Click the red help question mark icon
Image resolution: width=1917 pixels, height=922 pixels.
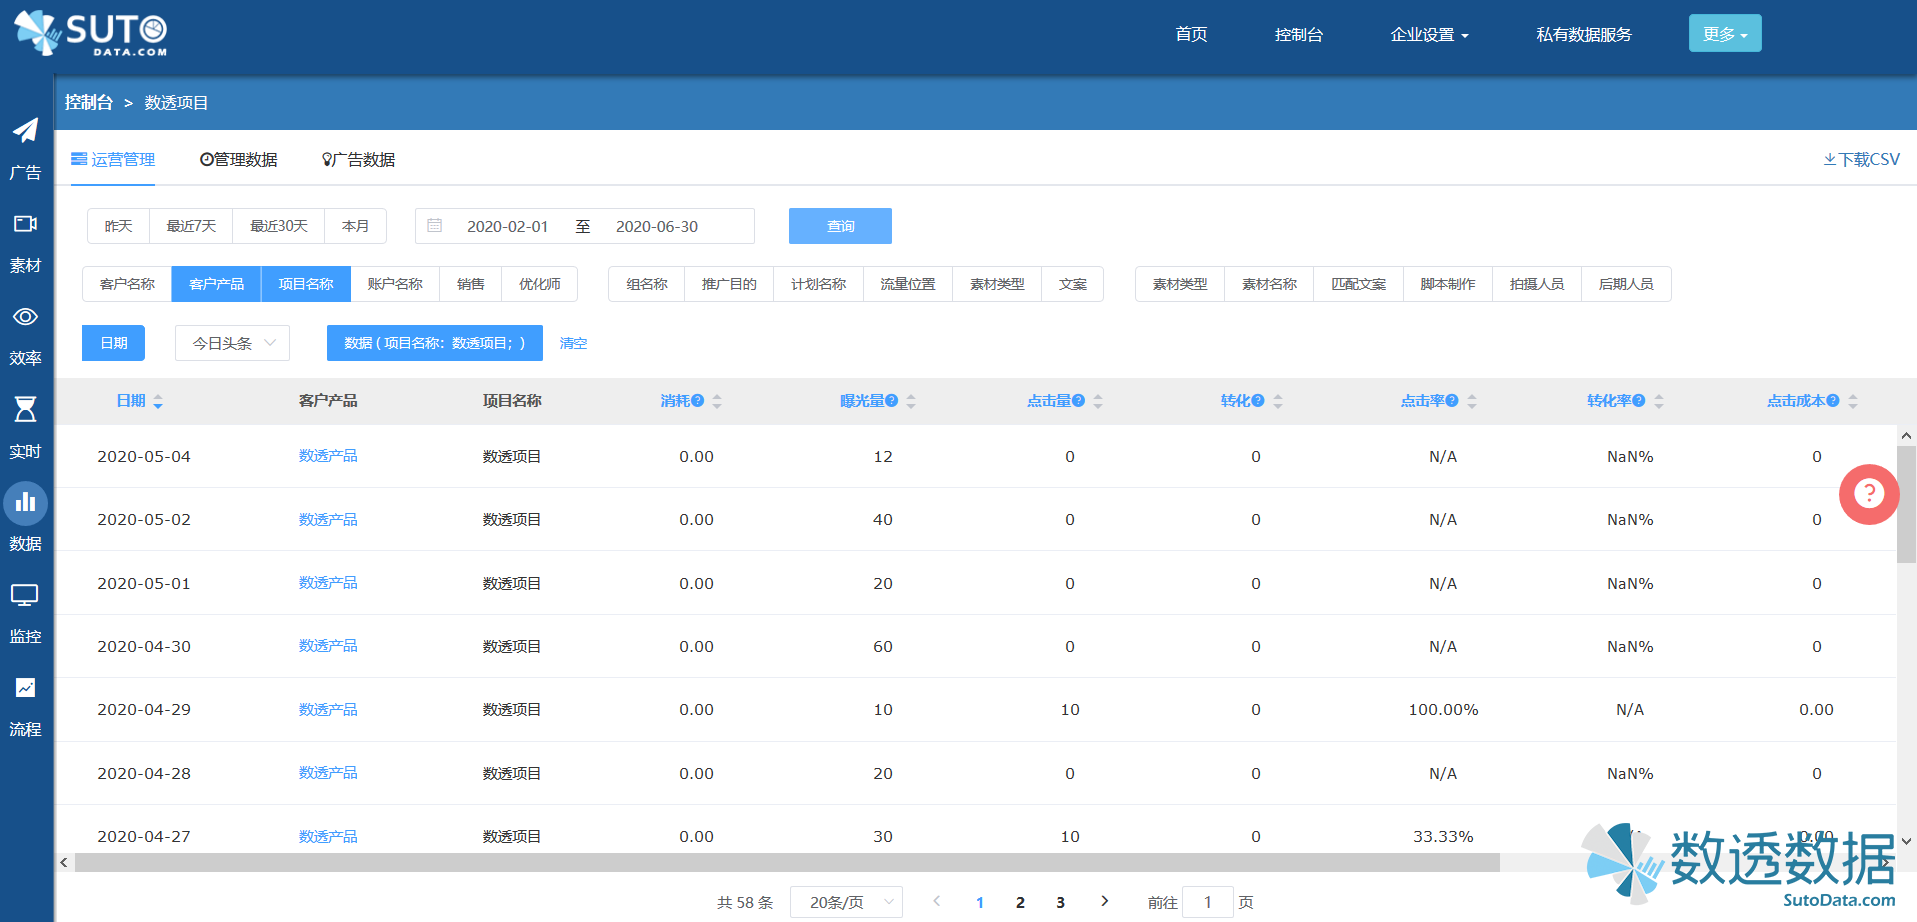click(1868, 494)
